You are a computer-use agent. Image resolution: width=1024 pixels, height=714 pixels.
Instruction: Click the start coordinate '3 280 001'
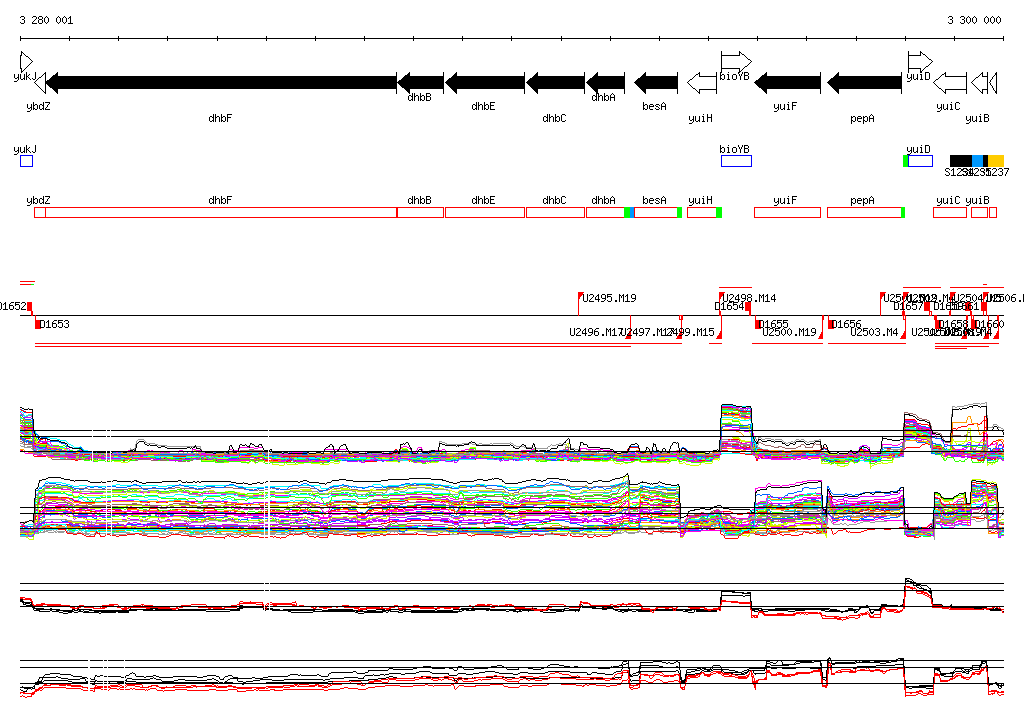pyautogui.click(x=46, y=20)
